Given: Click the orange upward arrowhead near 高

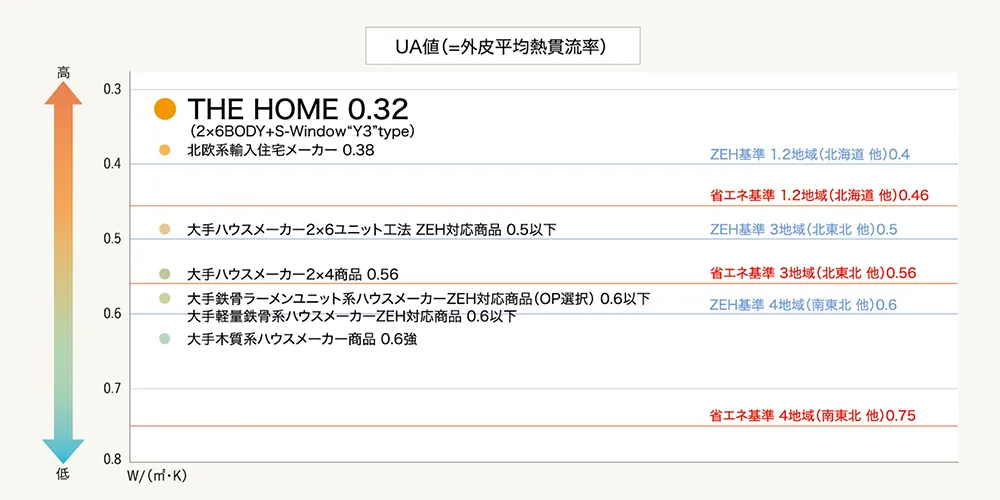Looking at the screenshot, I should point(62,92).
